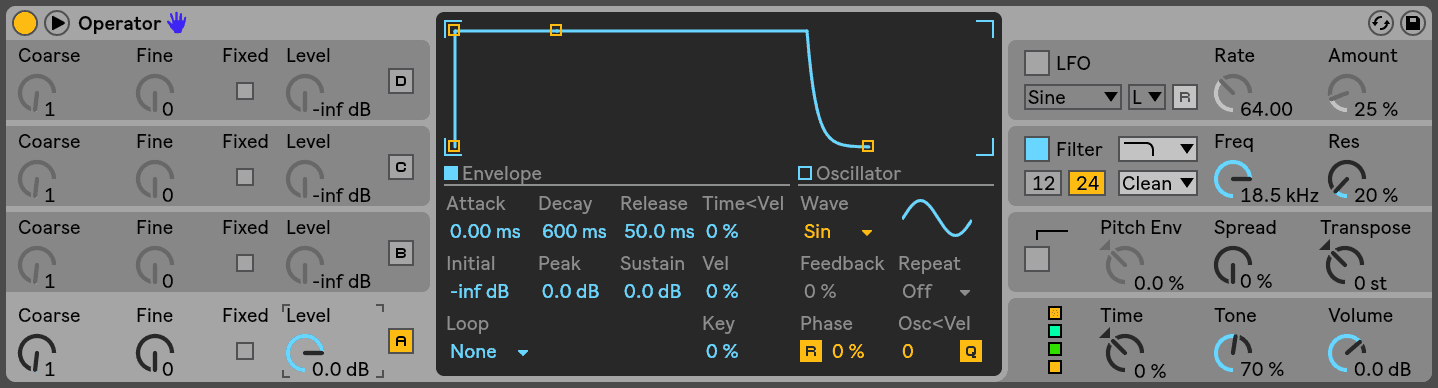Click the Phase value 0 %

pos(848,352)
